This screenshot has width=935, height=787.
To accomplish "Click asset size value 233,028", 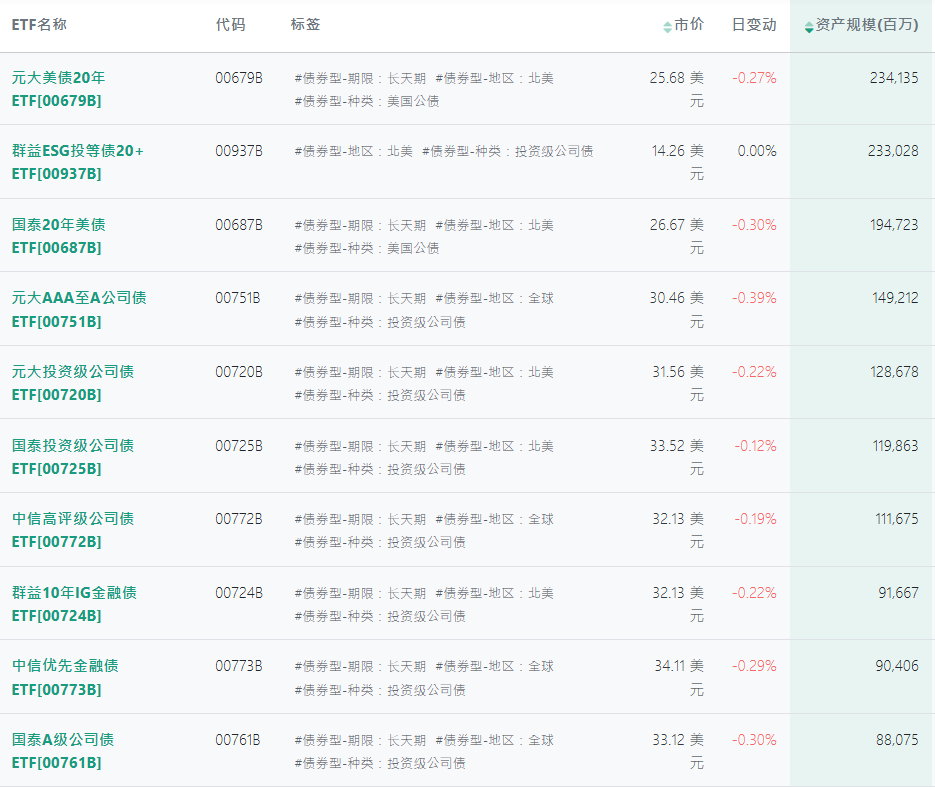I will coord(893,151).
